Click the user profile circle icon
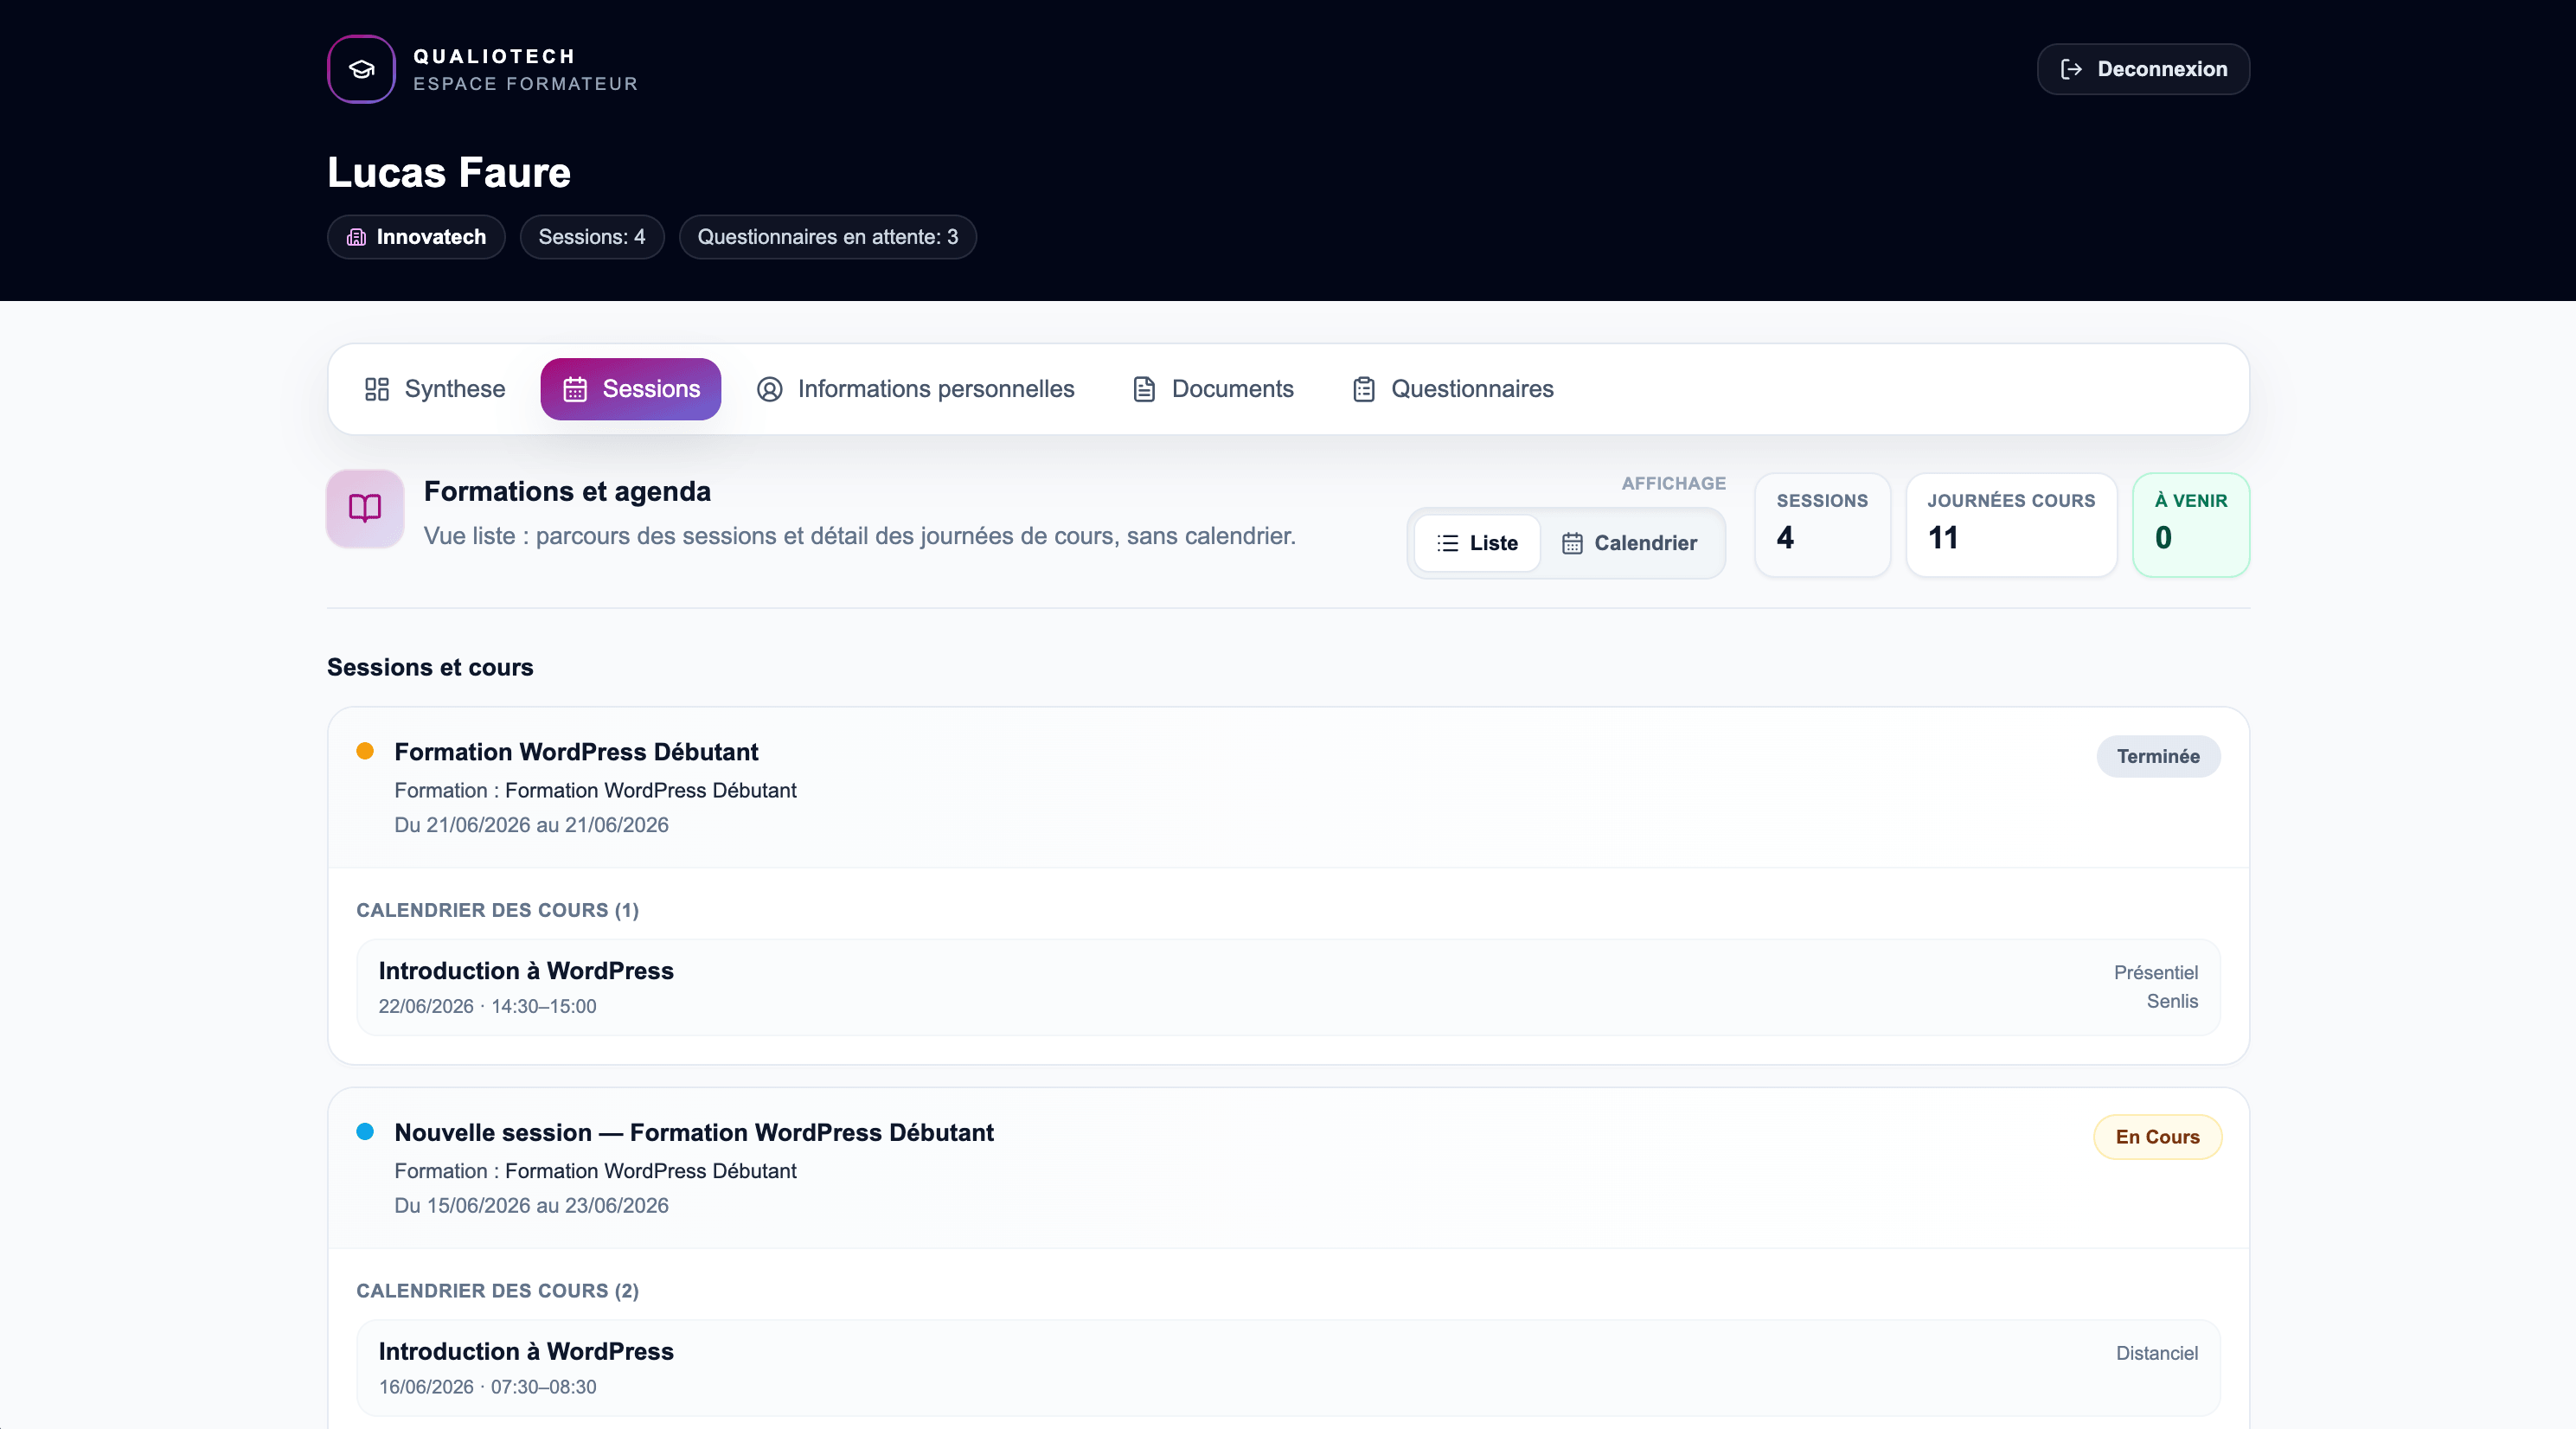The height and width of the screenshot is (1429, 2576). (769, 389)
